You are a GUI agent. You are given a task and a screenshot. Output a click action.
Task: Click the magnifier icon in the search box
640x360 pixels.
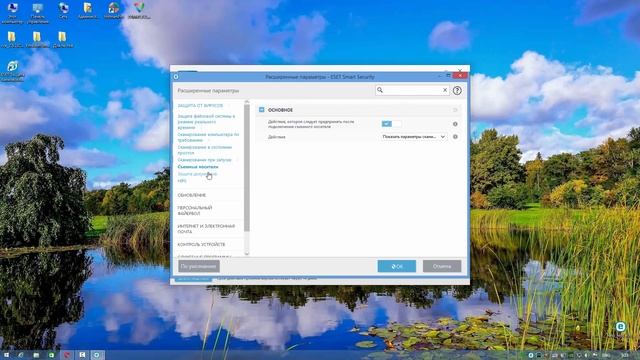coord(380,90)
